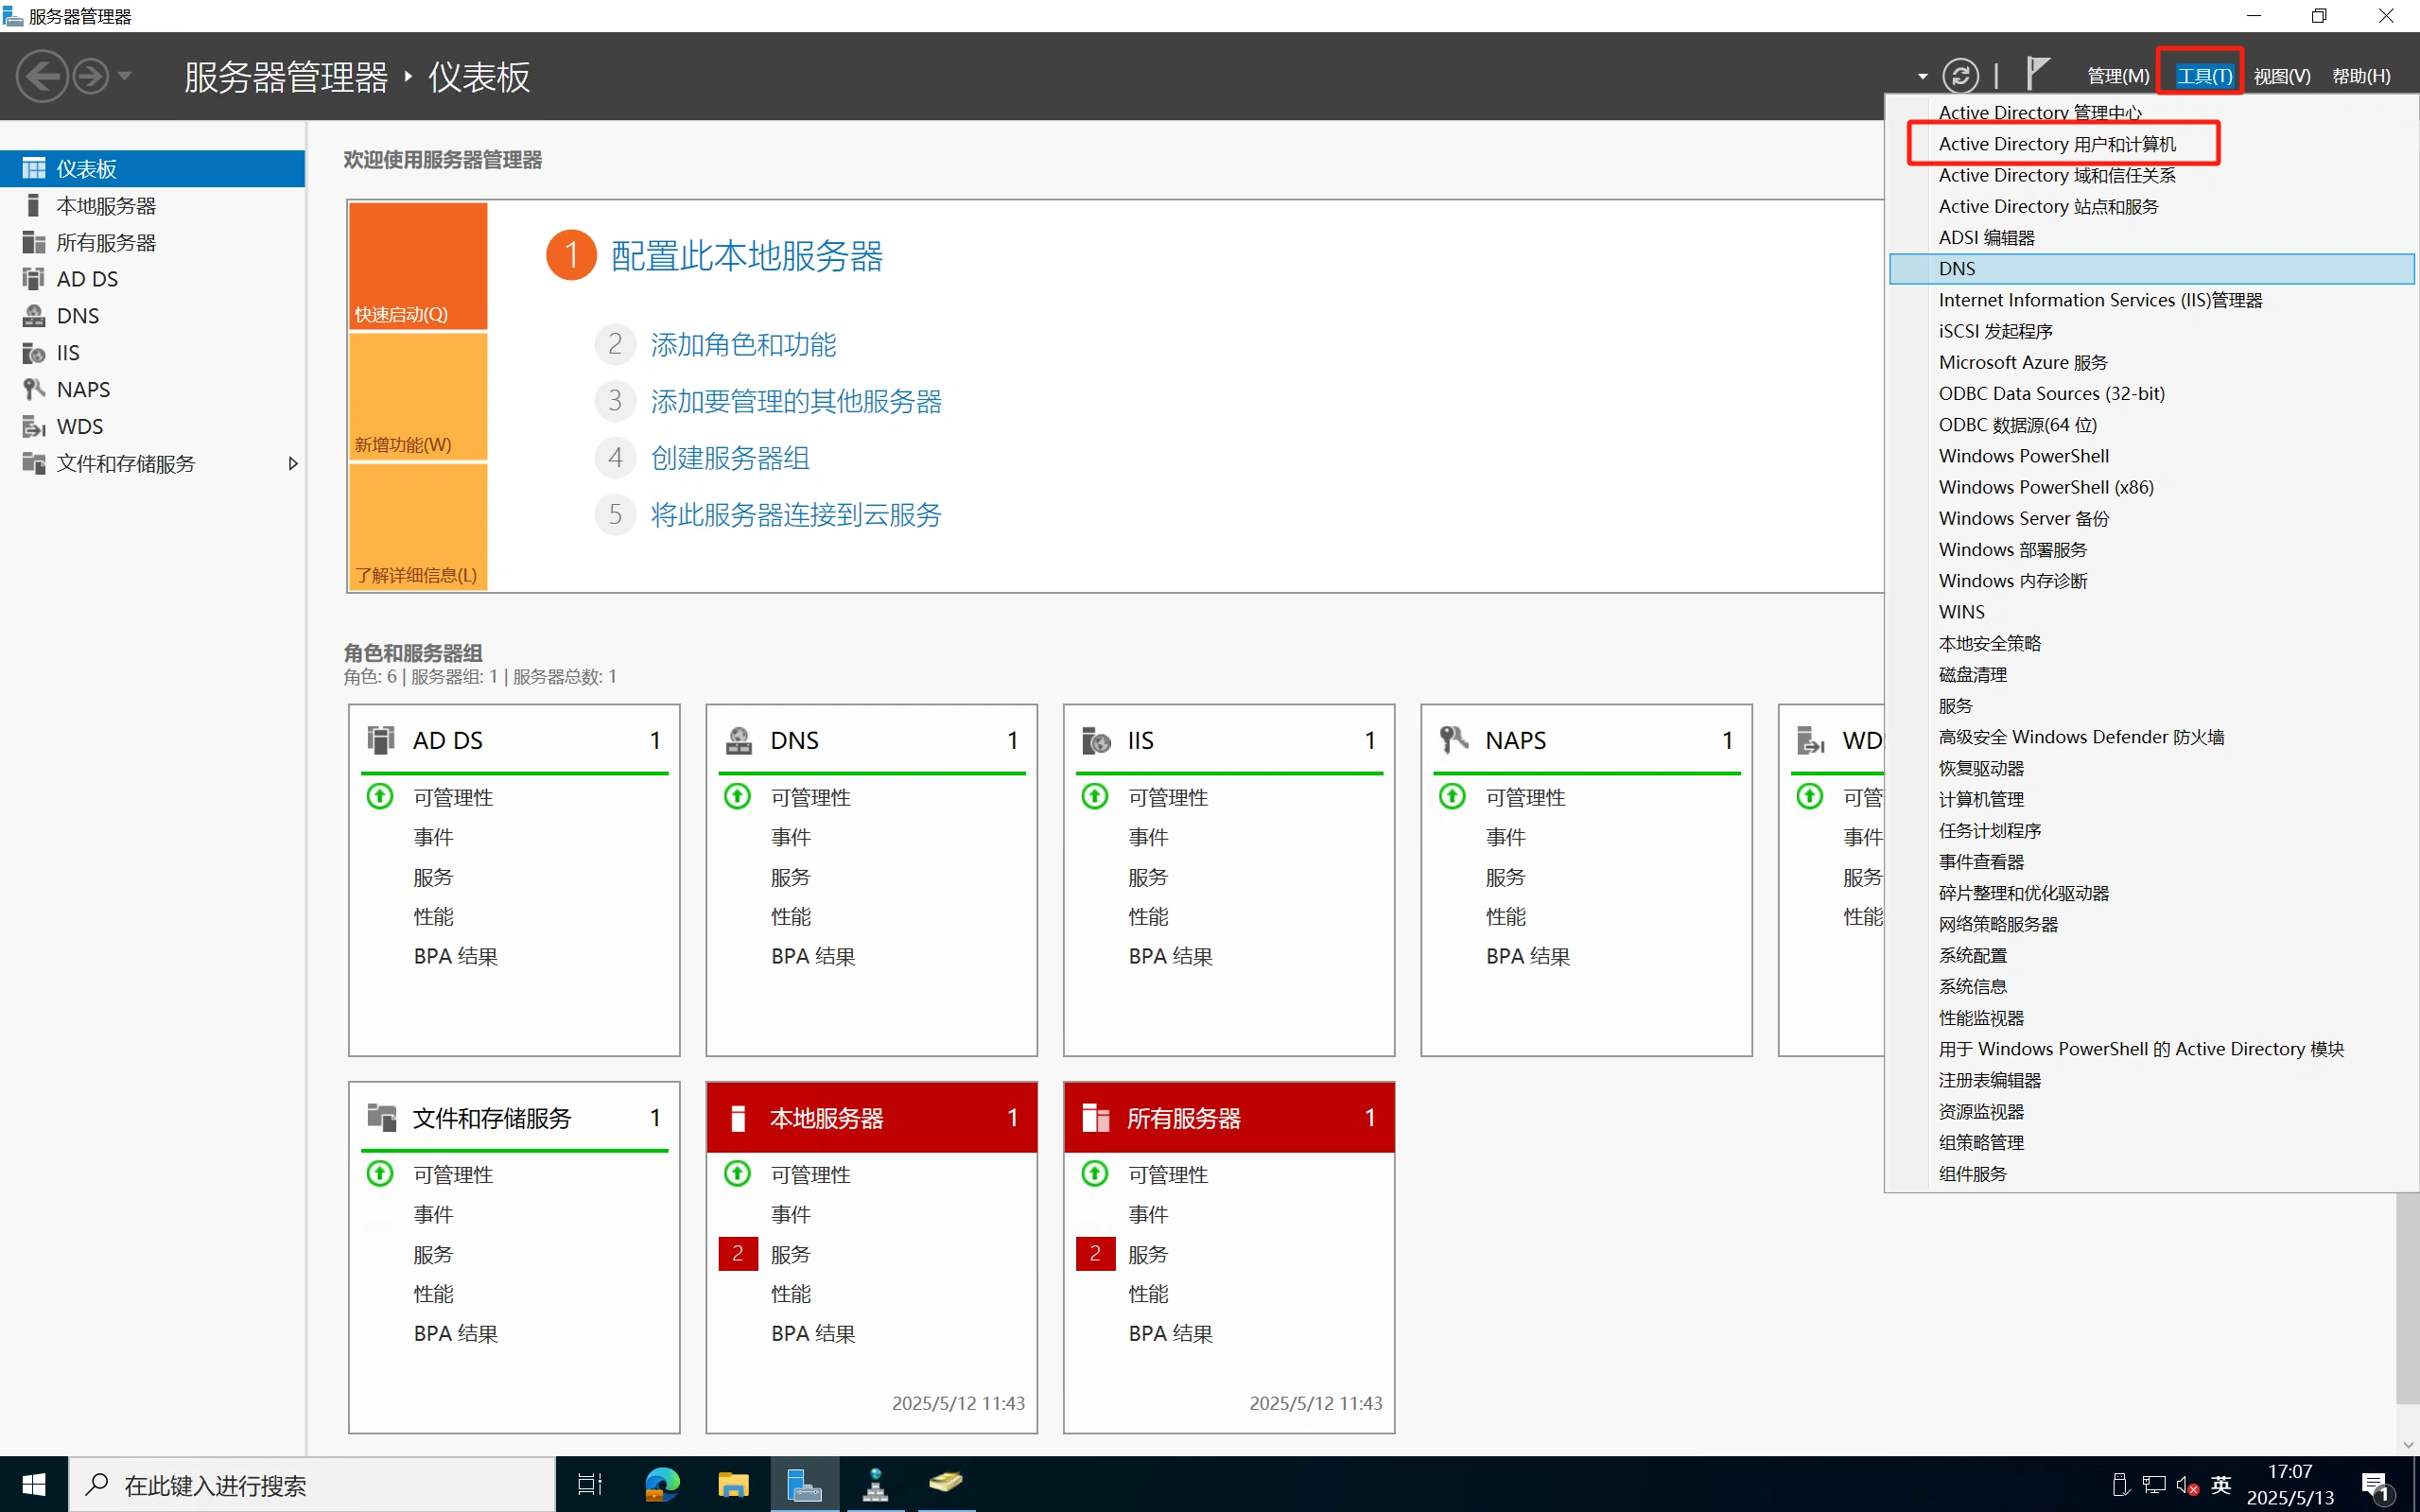
Task: Open 添加要管理的其他服务器 link
Action: point(796,402)
